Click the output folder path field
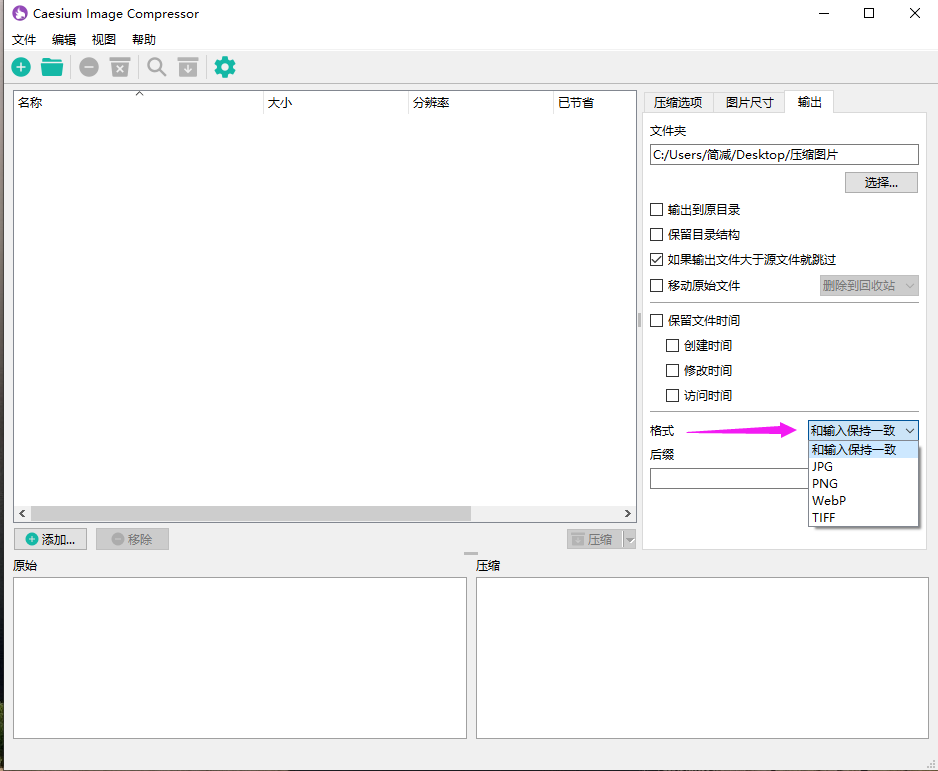Image resolution: width=938 pixels, height=771 pixels. coord(783,155)
